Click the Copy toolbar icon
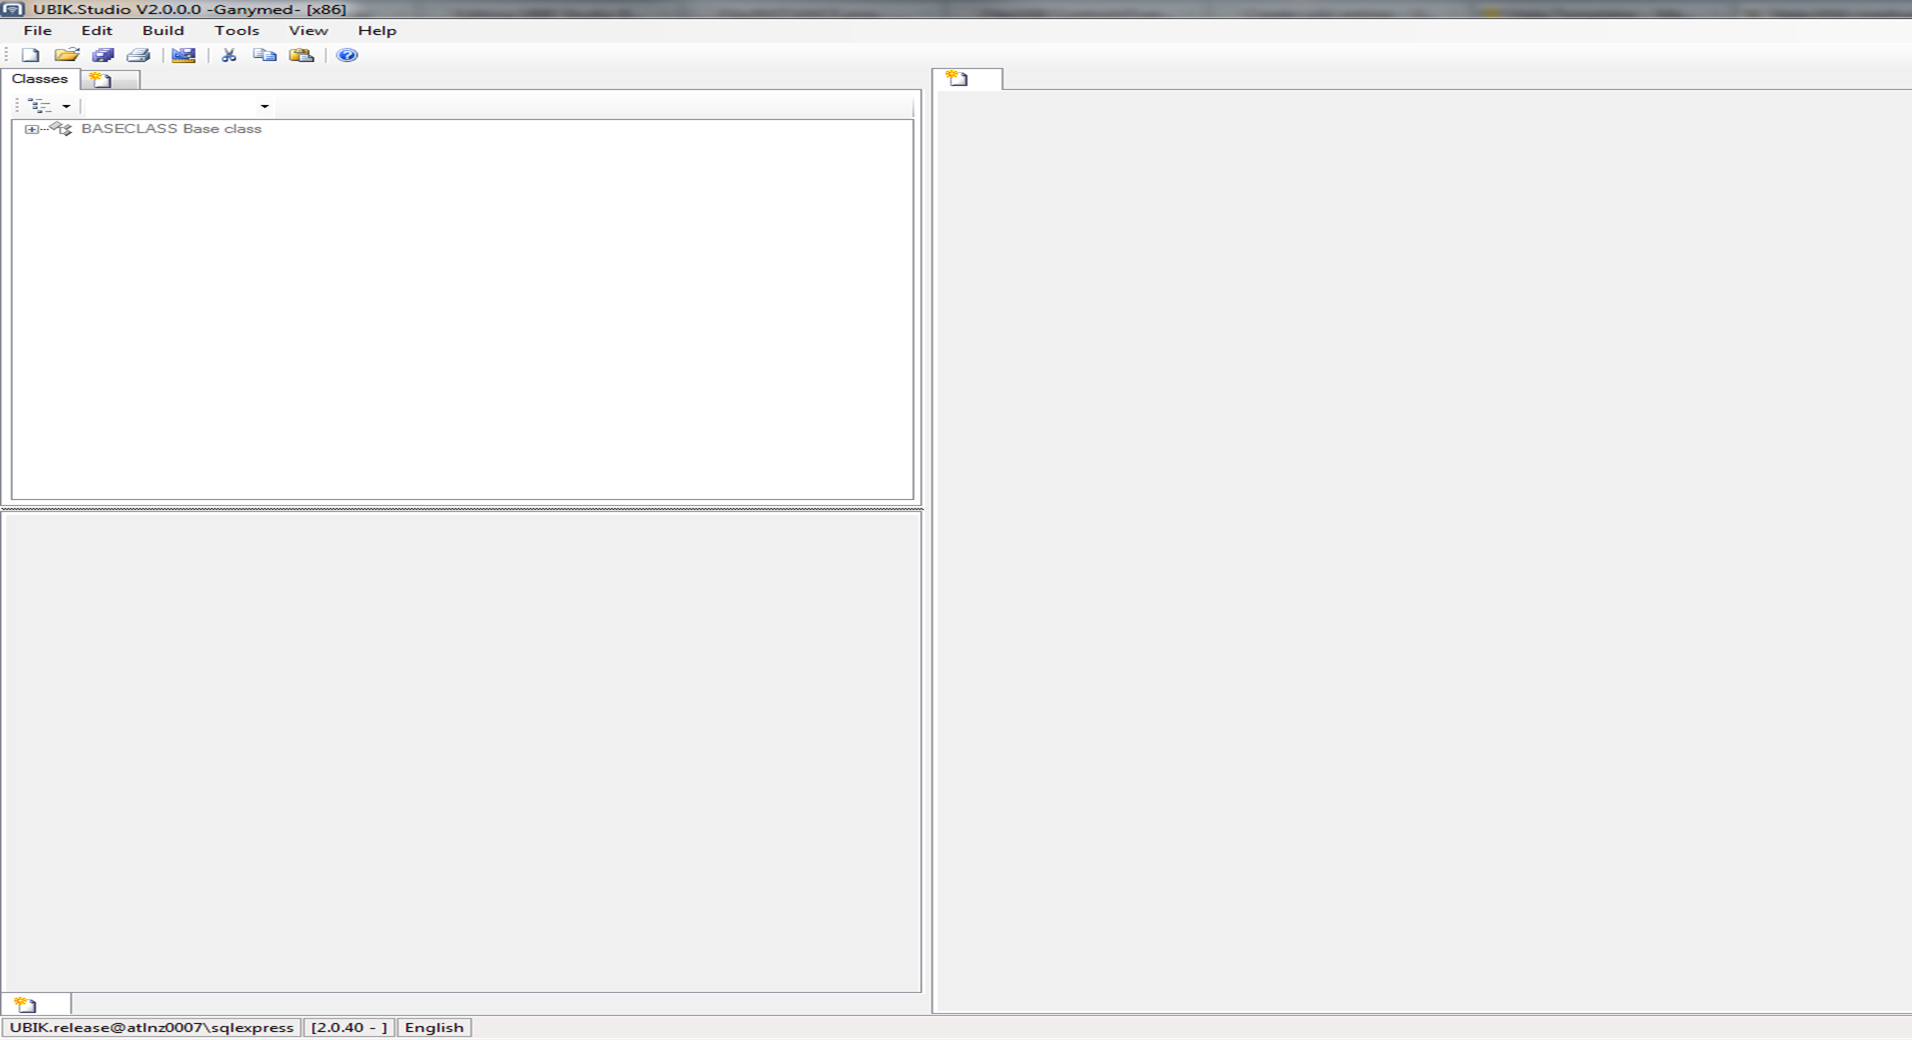The height and width of the screenshot is (1040, 1912). pyautogui.click(x=264, y=55)
